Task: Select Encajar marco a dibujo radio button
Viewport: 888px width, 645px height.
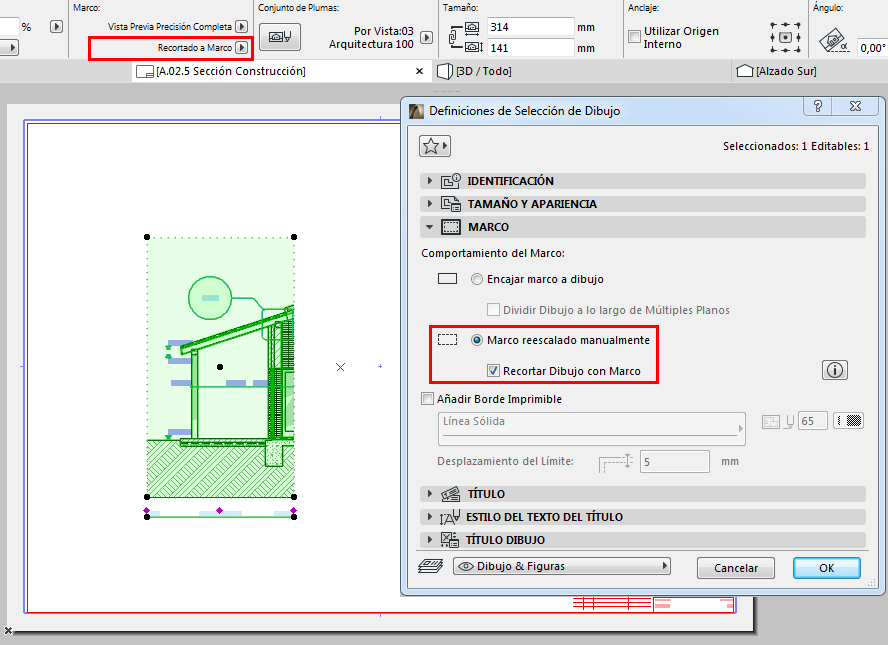Action: [x=477, y=279]
